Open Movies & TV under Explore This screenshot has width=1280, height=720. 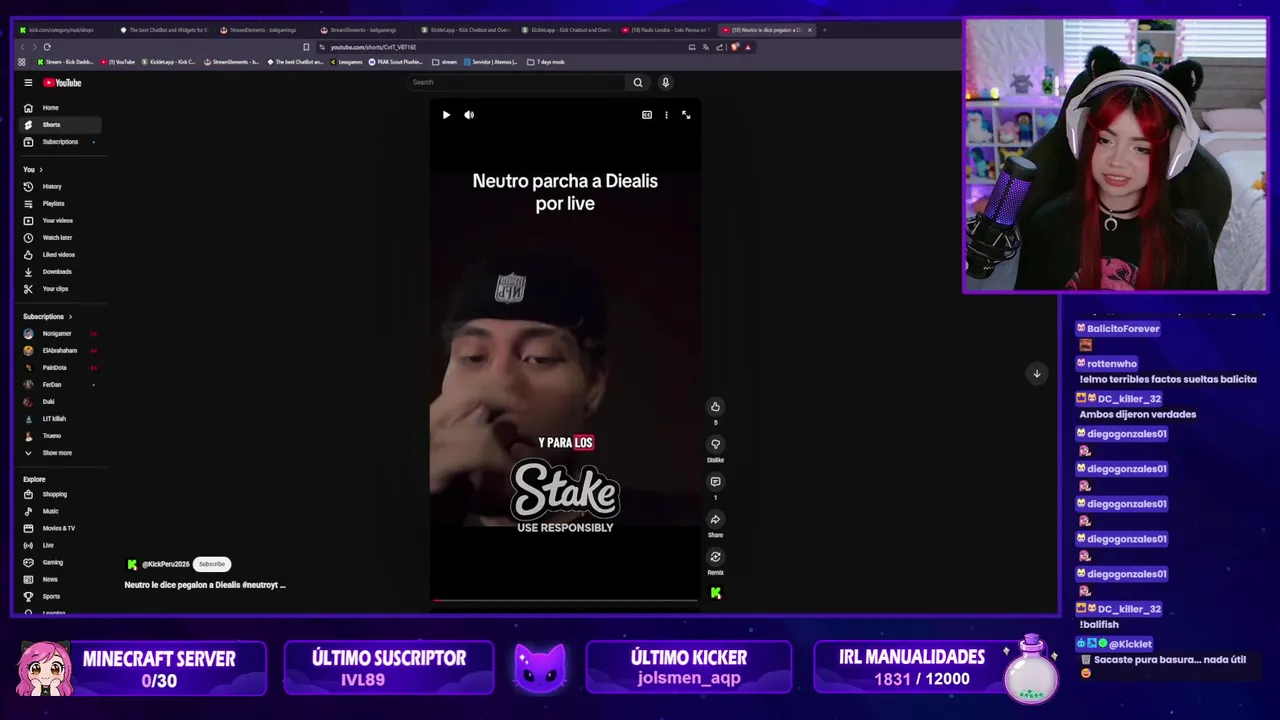[59, 529]
